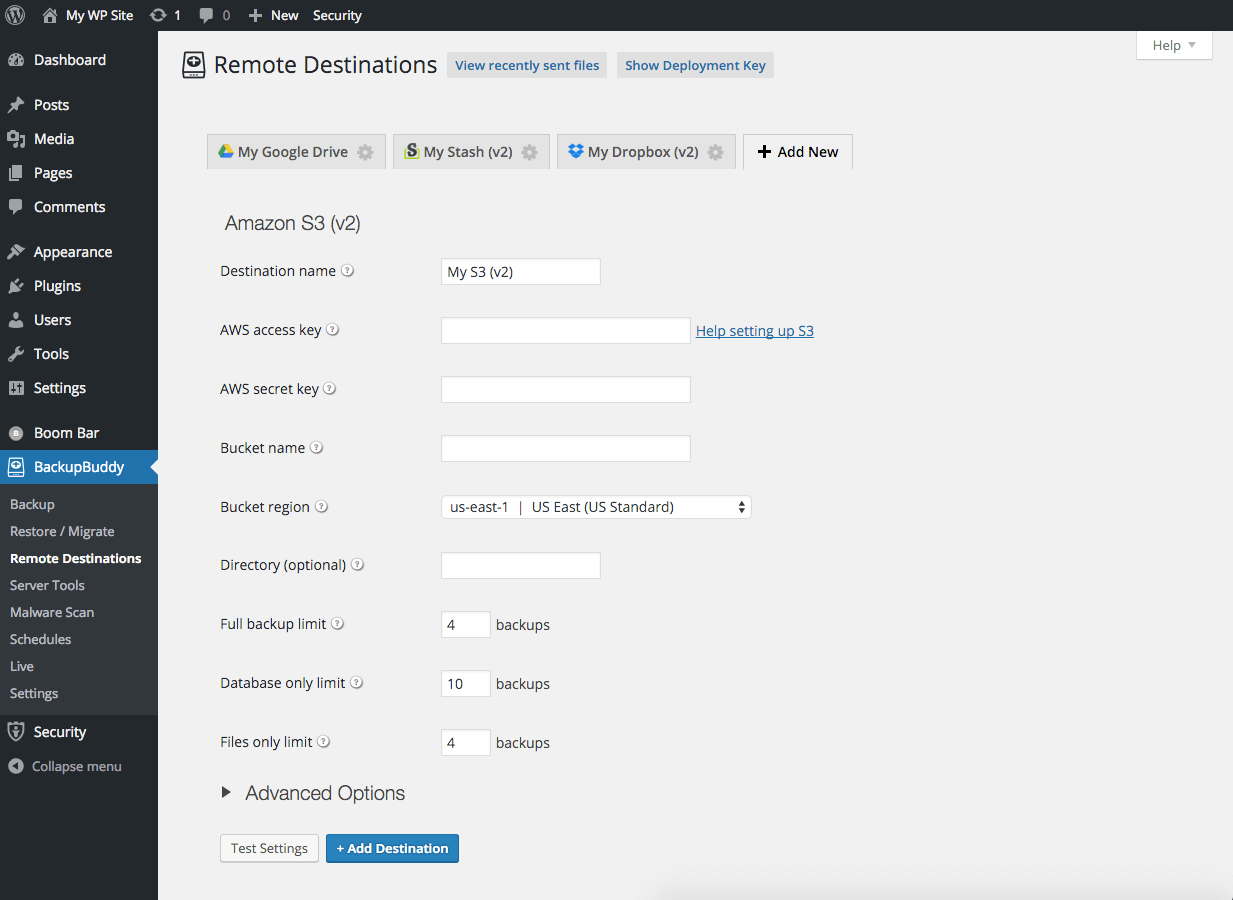Click Directory (optional) help icon

click(358, 565)
